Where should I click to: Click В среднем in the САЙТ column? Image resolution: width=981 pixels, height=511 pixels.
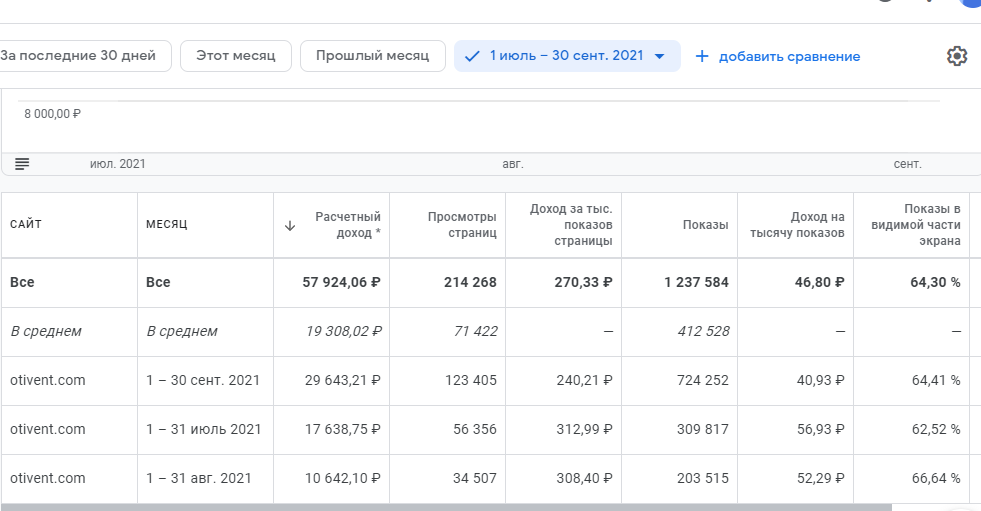point(46,331)
